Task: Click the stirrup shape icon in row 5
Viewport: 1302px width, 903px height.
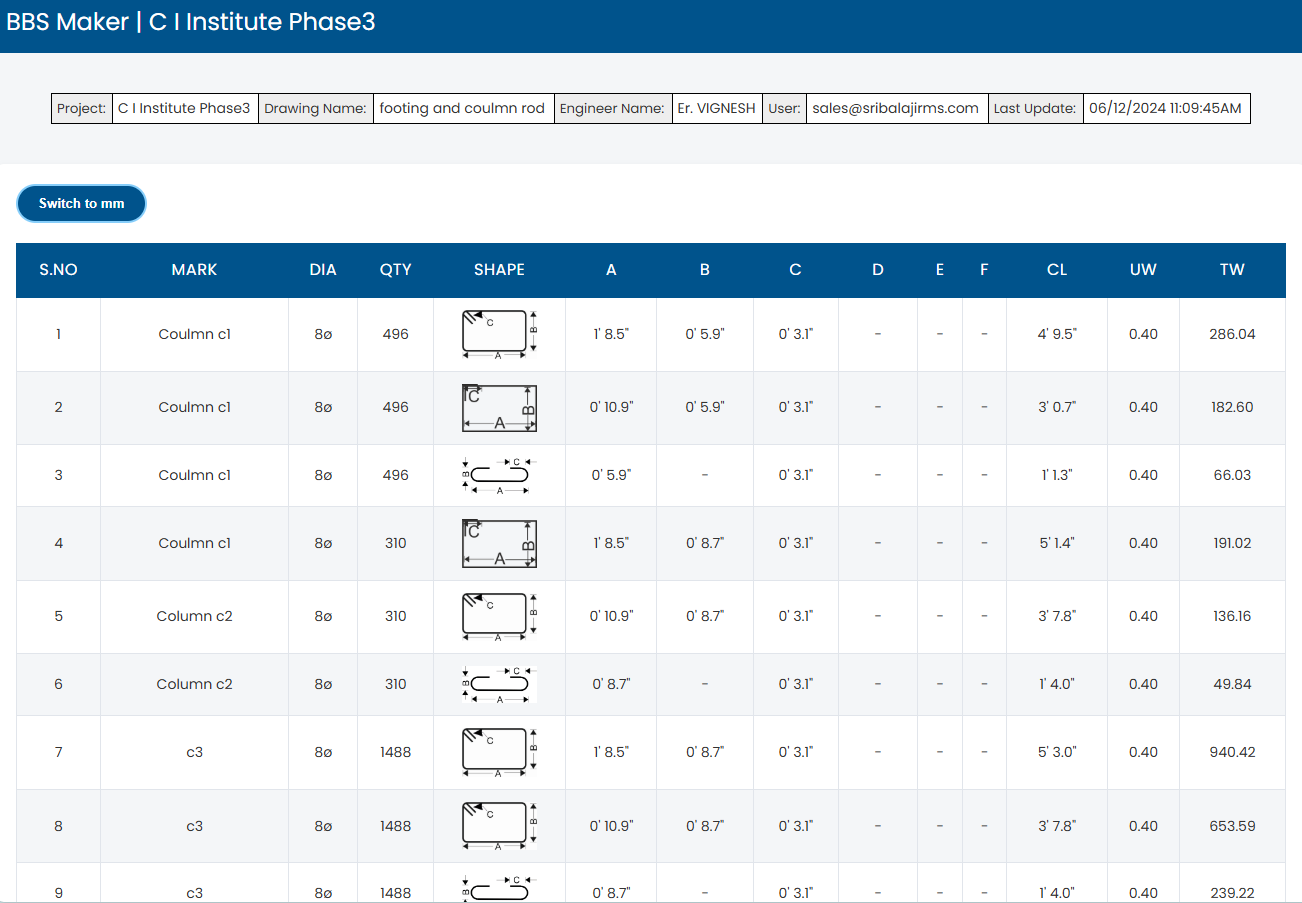Action: click(499, 617)
